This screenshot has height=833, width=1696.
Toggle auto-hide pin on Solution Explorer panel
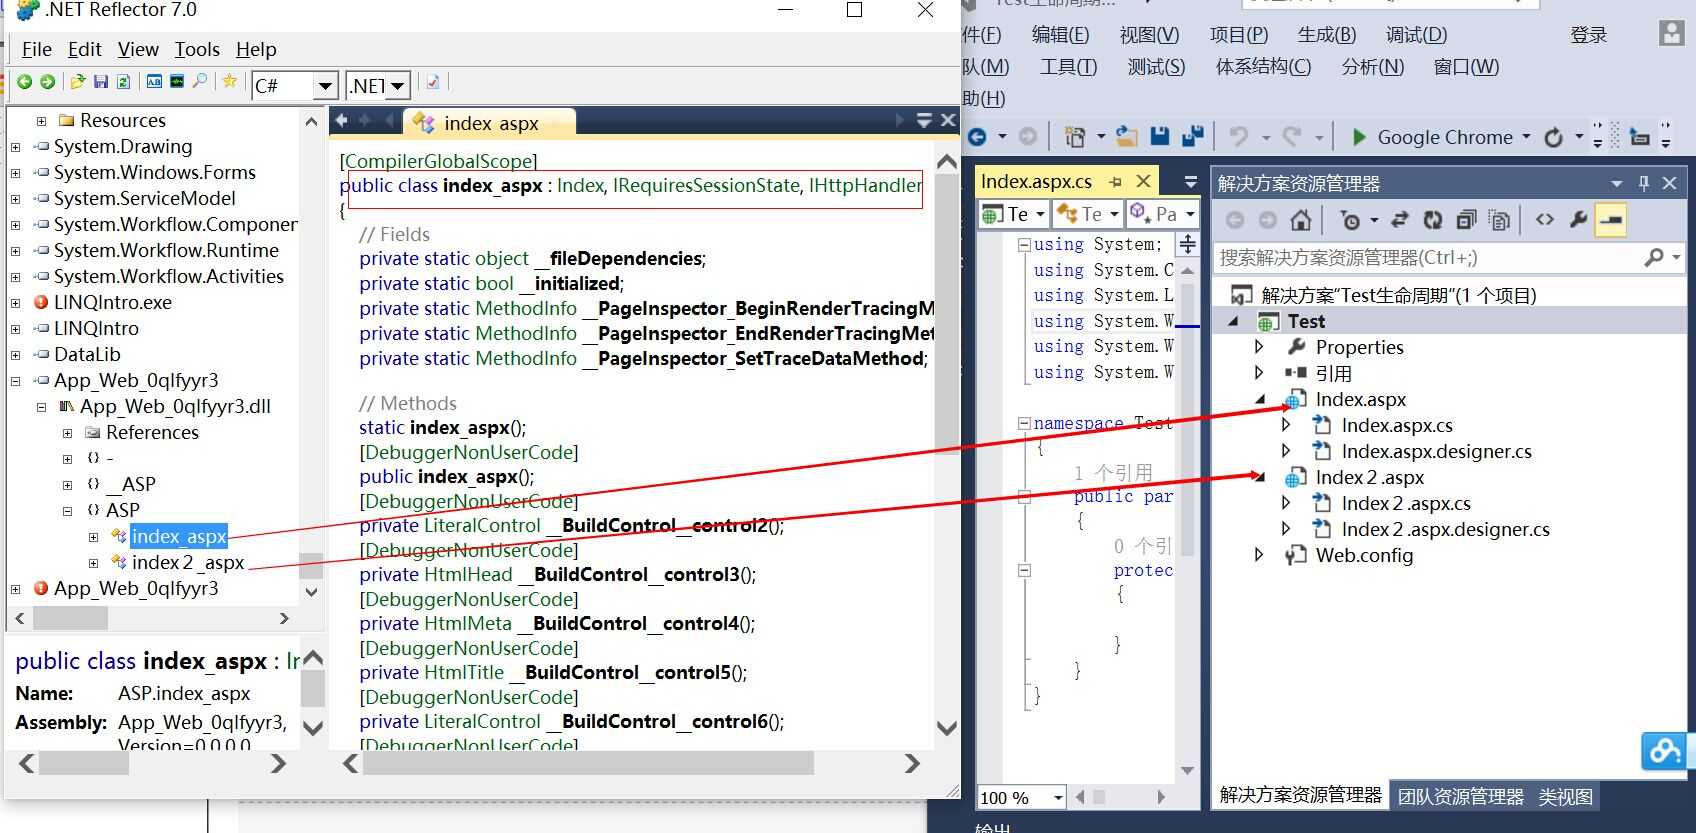tap(1643, 183)
